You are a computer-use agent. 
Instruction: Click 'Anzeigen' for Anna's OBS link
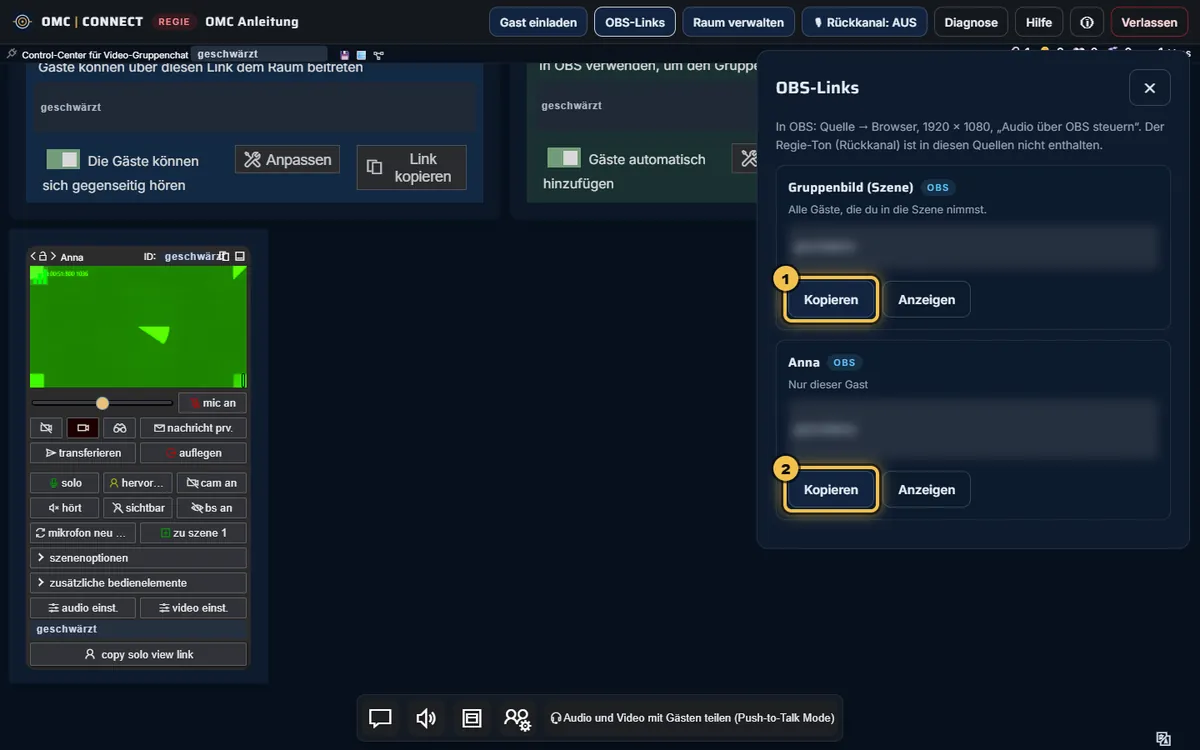tap(926, 490)
